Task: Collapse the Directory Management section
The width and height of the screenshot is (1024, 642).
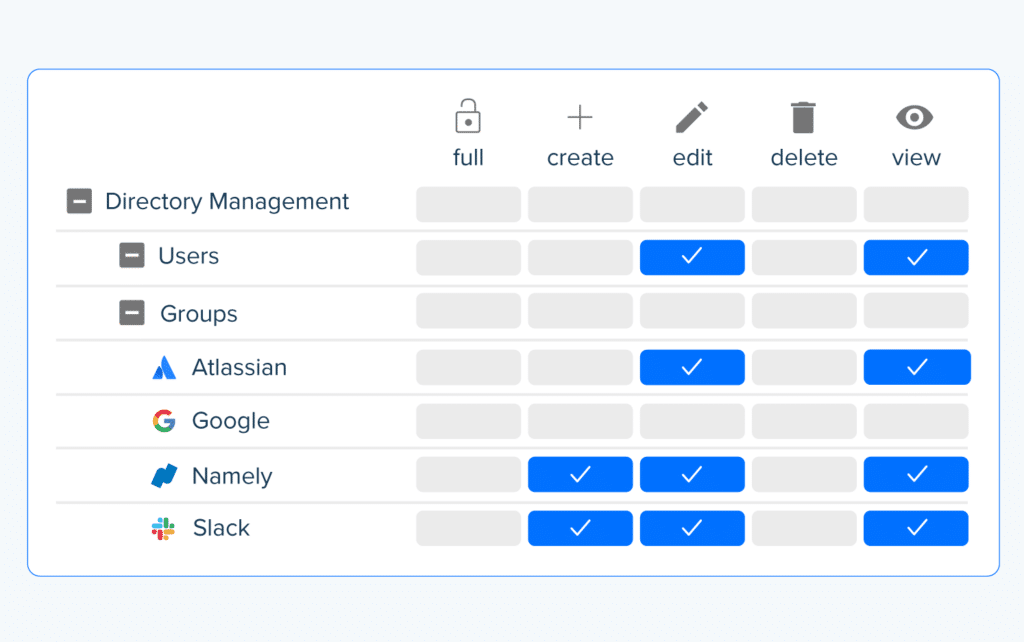Action: click(79, 200)
